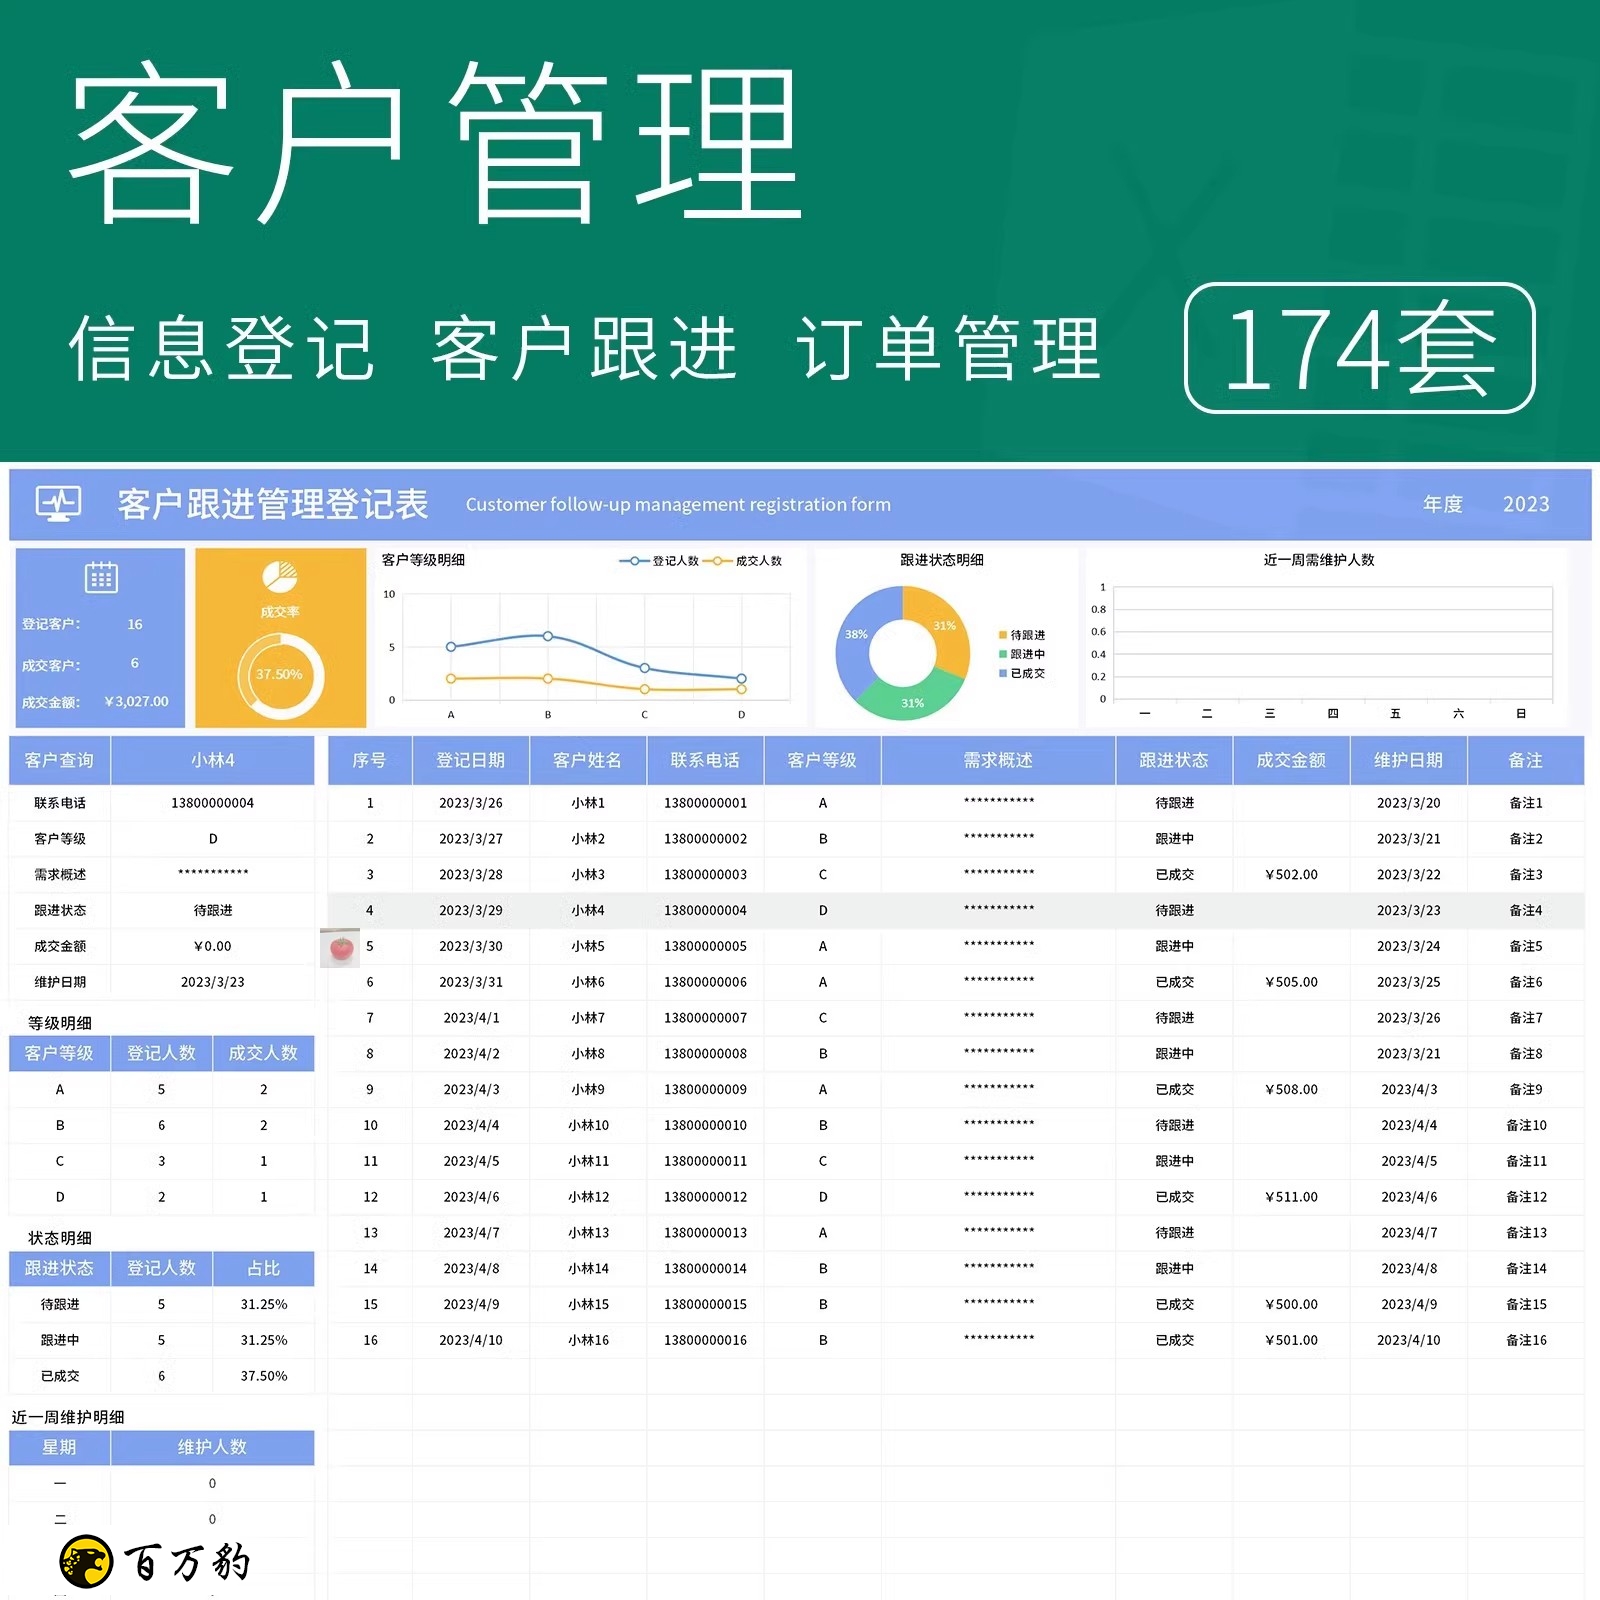Viewport: 1600px width, 1600px height.
Task: Click the 登记日期 column header
Action: click(470, 761)
